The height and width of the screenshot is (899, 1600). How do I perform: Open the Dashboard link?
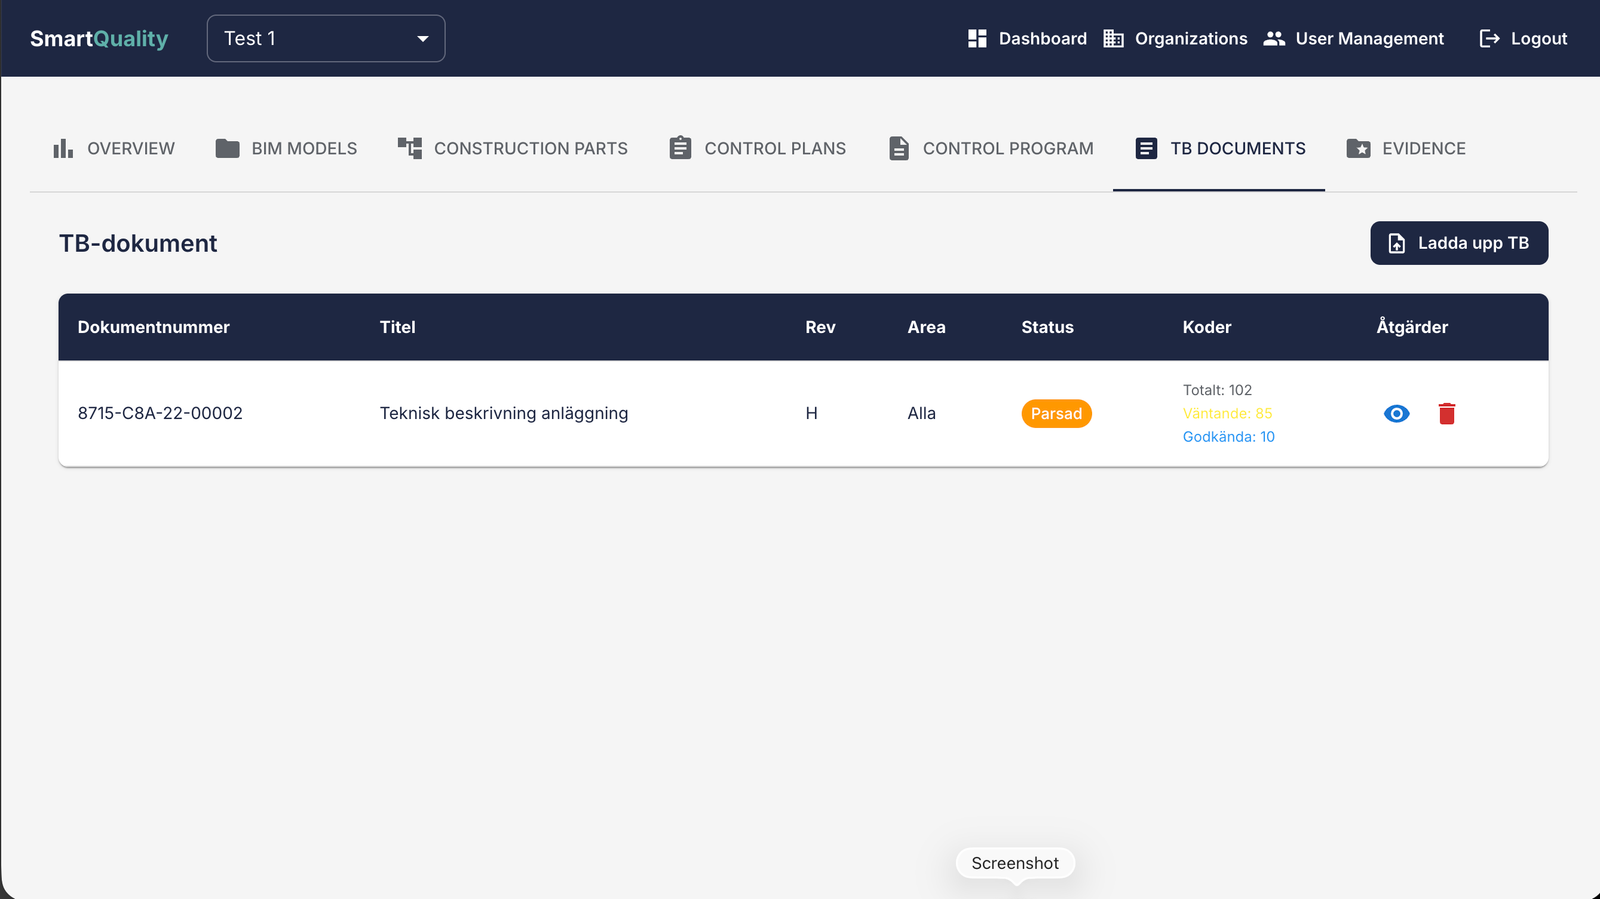point(1027,38)
